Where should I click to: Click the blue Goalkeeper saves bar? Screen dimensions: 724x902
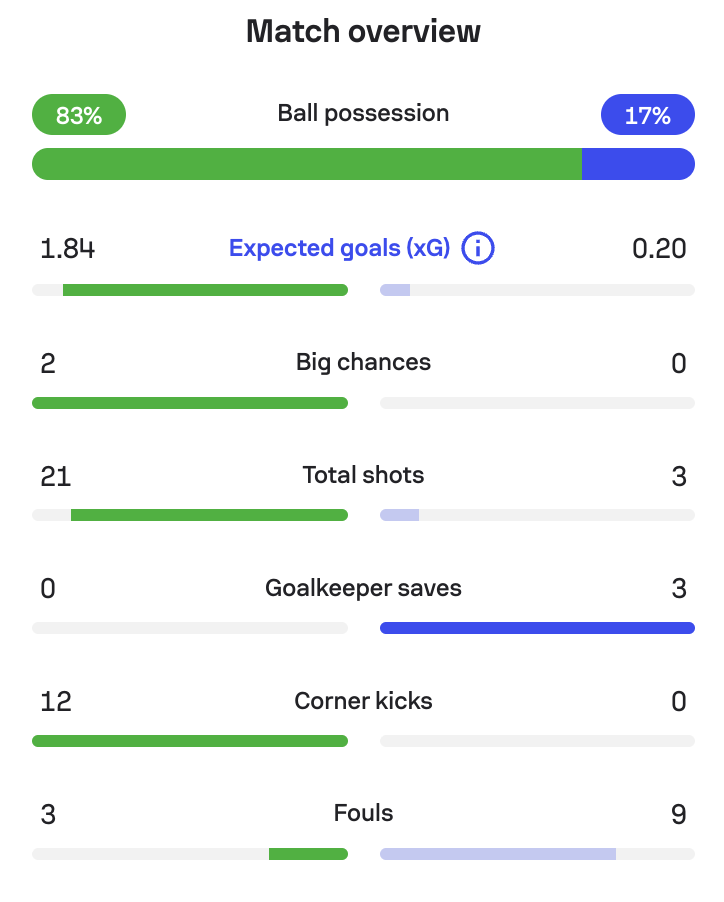[x=537, y=628]
